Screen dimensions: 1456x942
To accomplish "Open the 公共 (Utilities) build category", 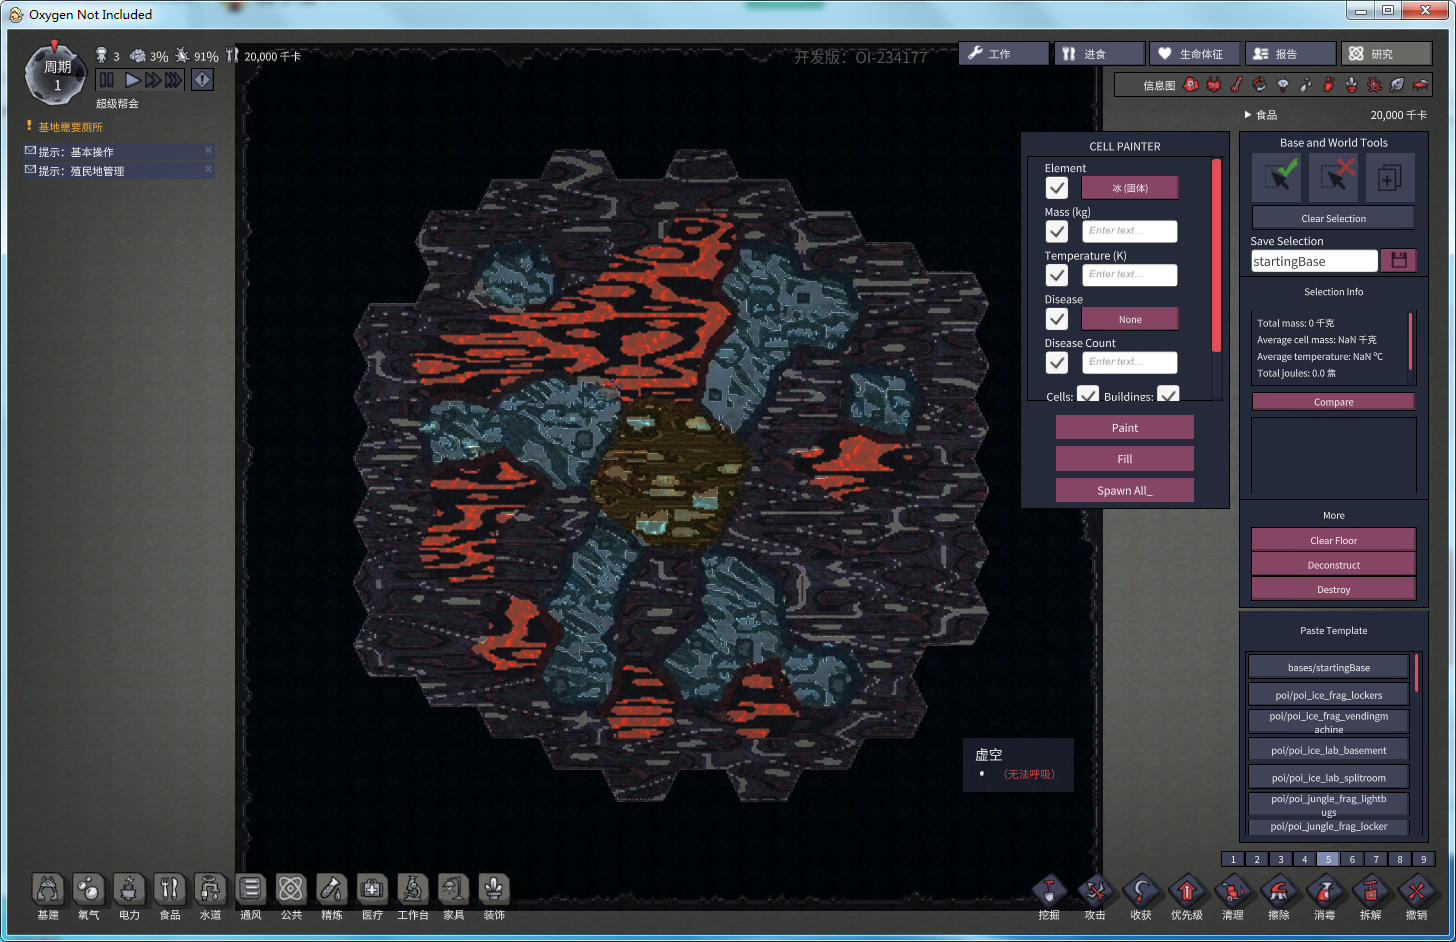I will 291,889.
